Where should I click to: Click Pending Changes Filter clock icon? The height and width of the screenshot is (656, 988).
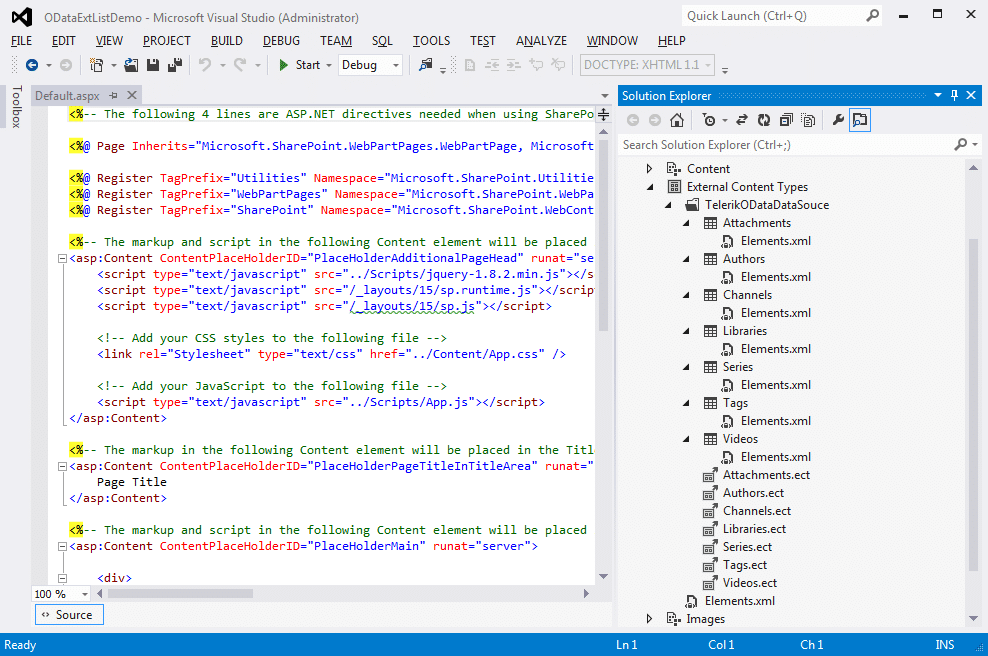click(x=709, y=120)
